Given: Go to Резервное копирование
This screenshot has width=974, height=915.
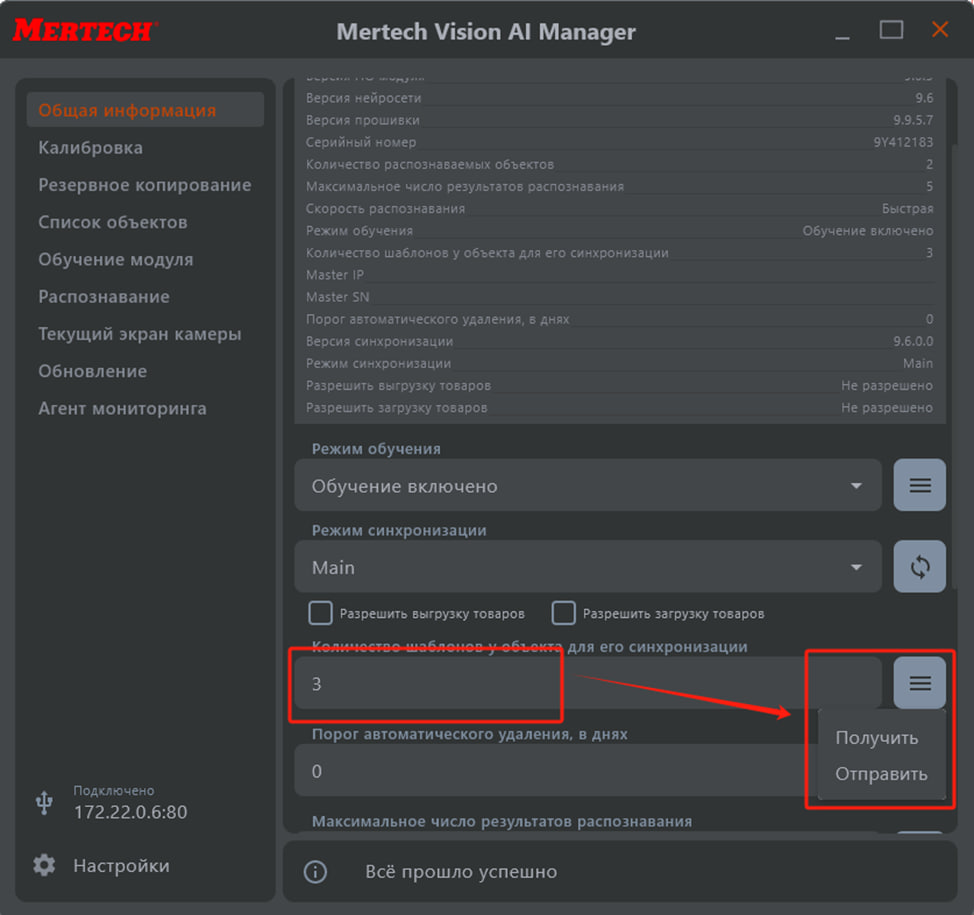Looking at the screenshot, I should 145,185.
